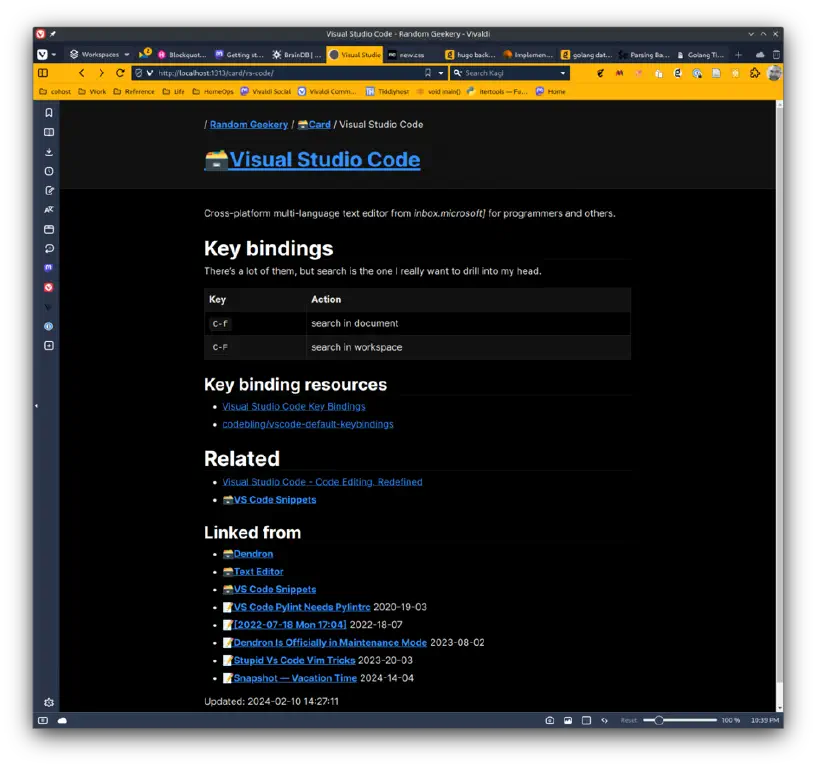Toggle panel visibility in status bar
This screenshot has height=768, width=817.
(43, 720)
